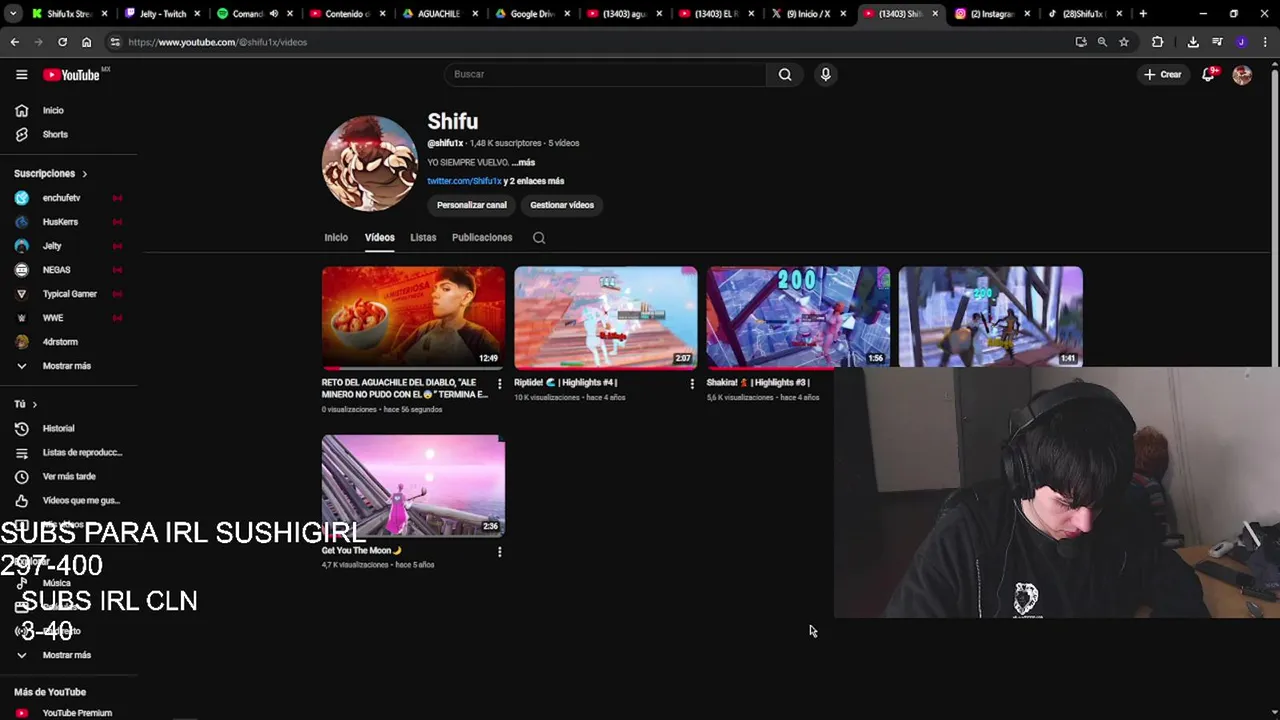Switch to Google Drive browser tab
The image size is (1280, 720).
click(x=532, y=14)
